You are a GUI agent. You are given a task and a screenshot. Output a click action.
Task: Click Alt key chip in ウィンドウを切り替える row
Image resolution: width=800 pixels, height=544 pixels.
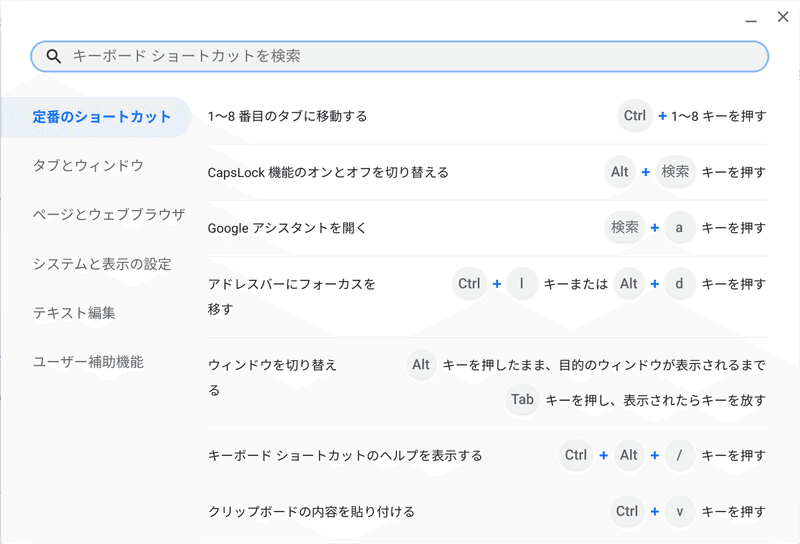421,365
